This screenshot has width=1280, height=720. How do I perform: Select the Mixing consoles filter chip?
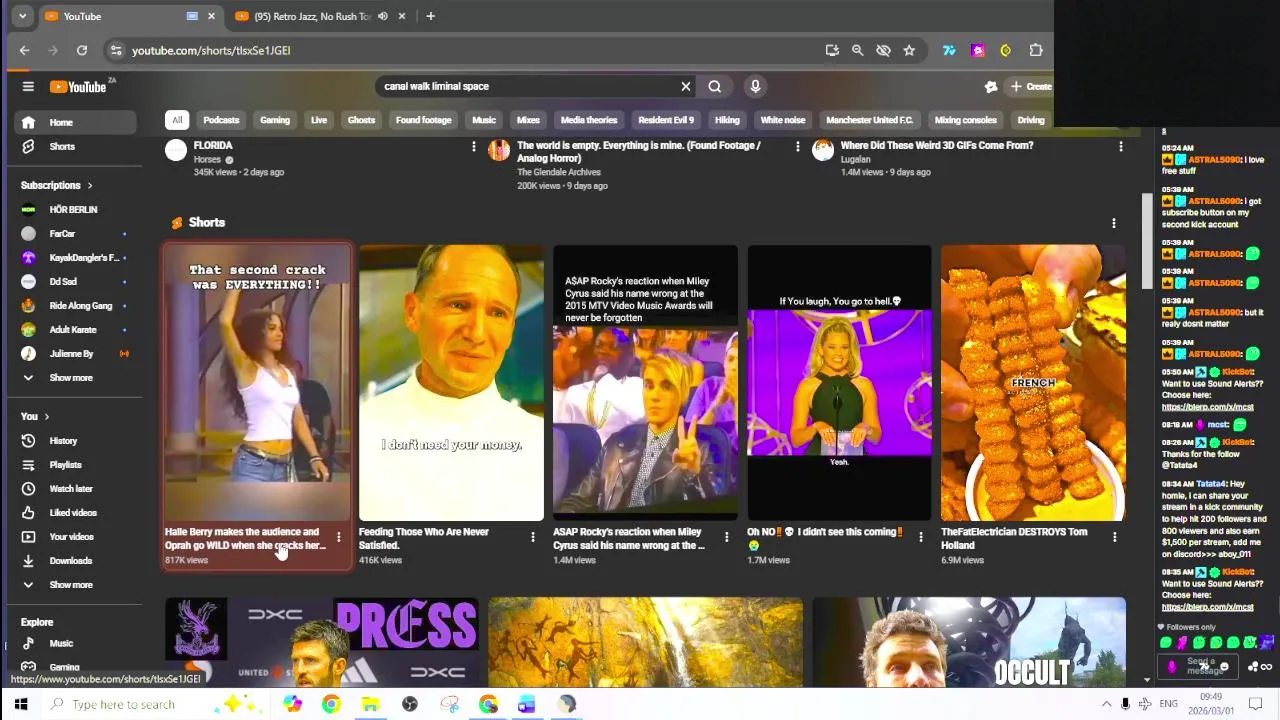(966, 121)
